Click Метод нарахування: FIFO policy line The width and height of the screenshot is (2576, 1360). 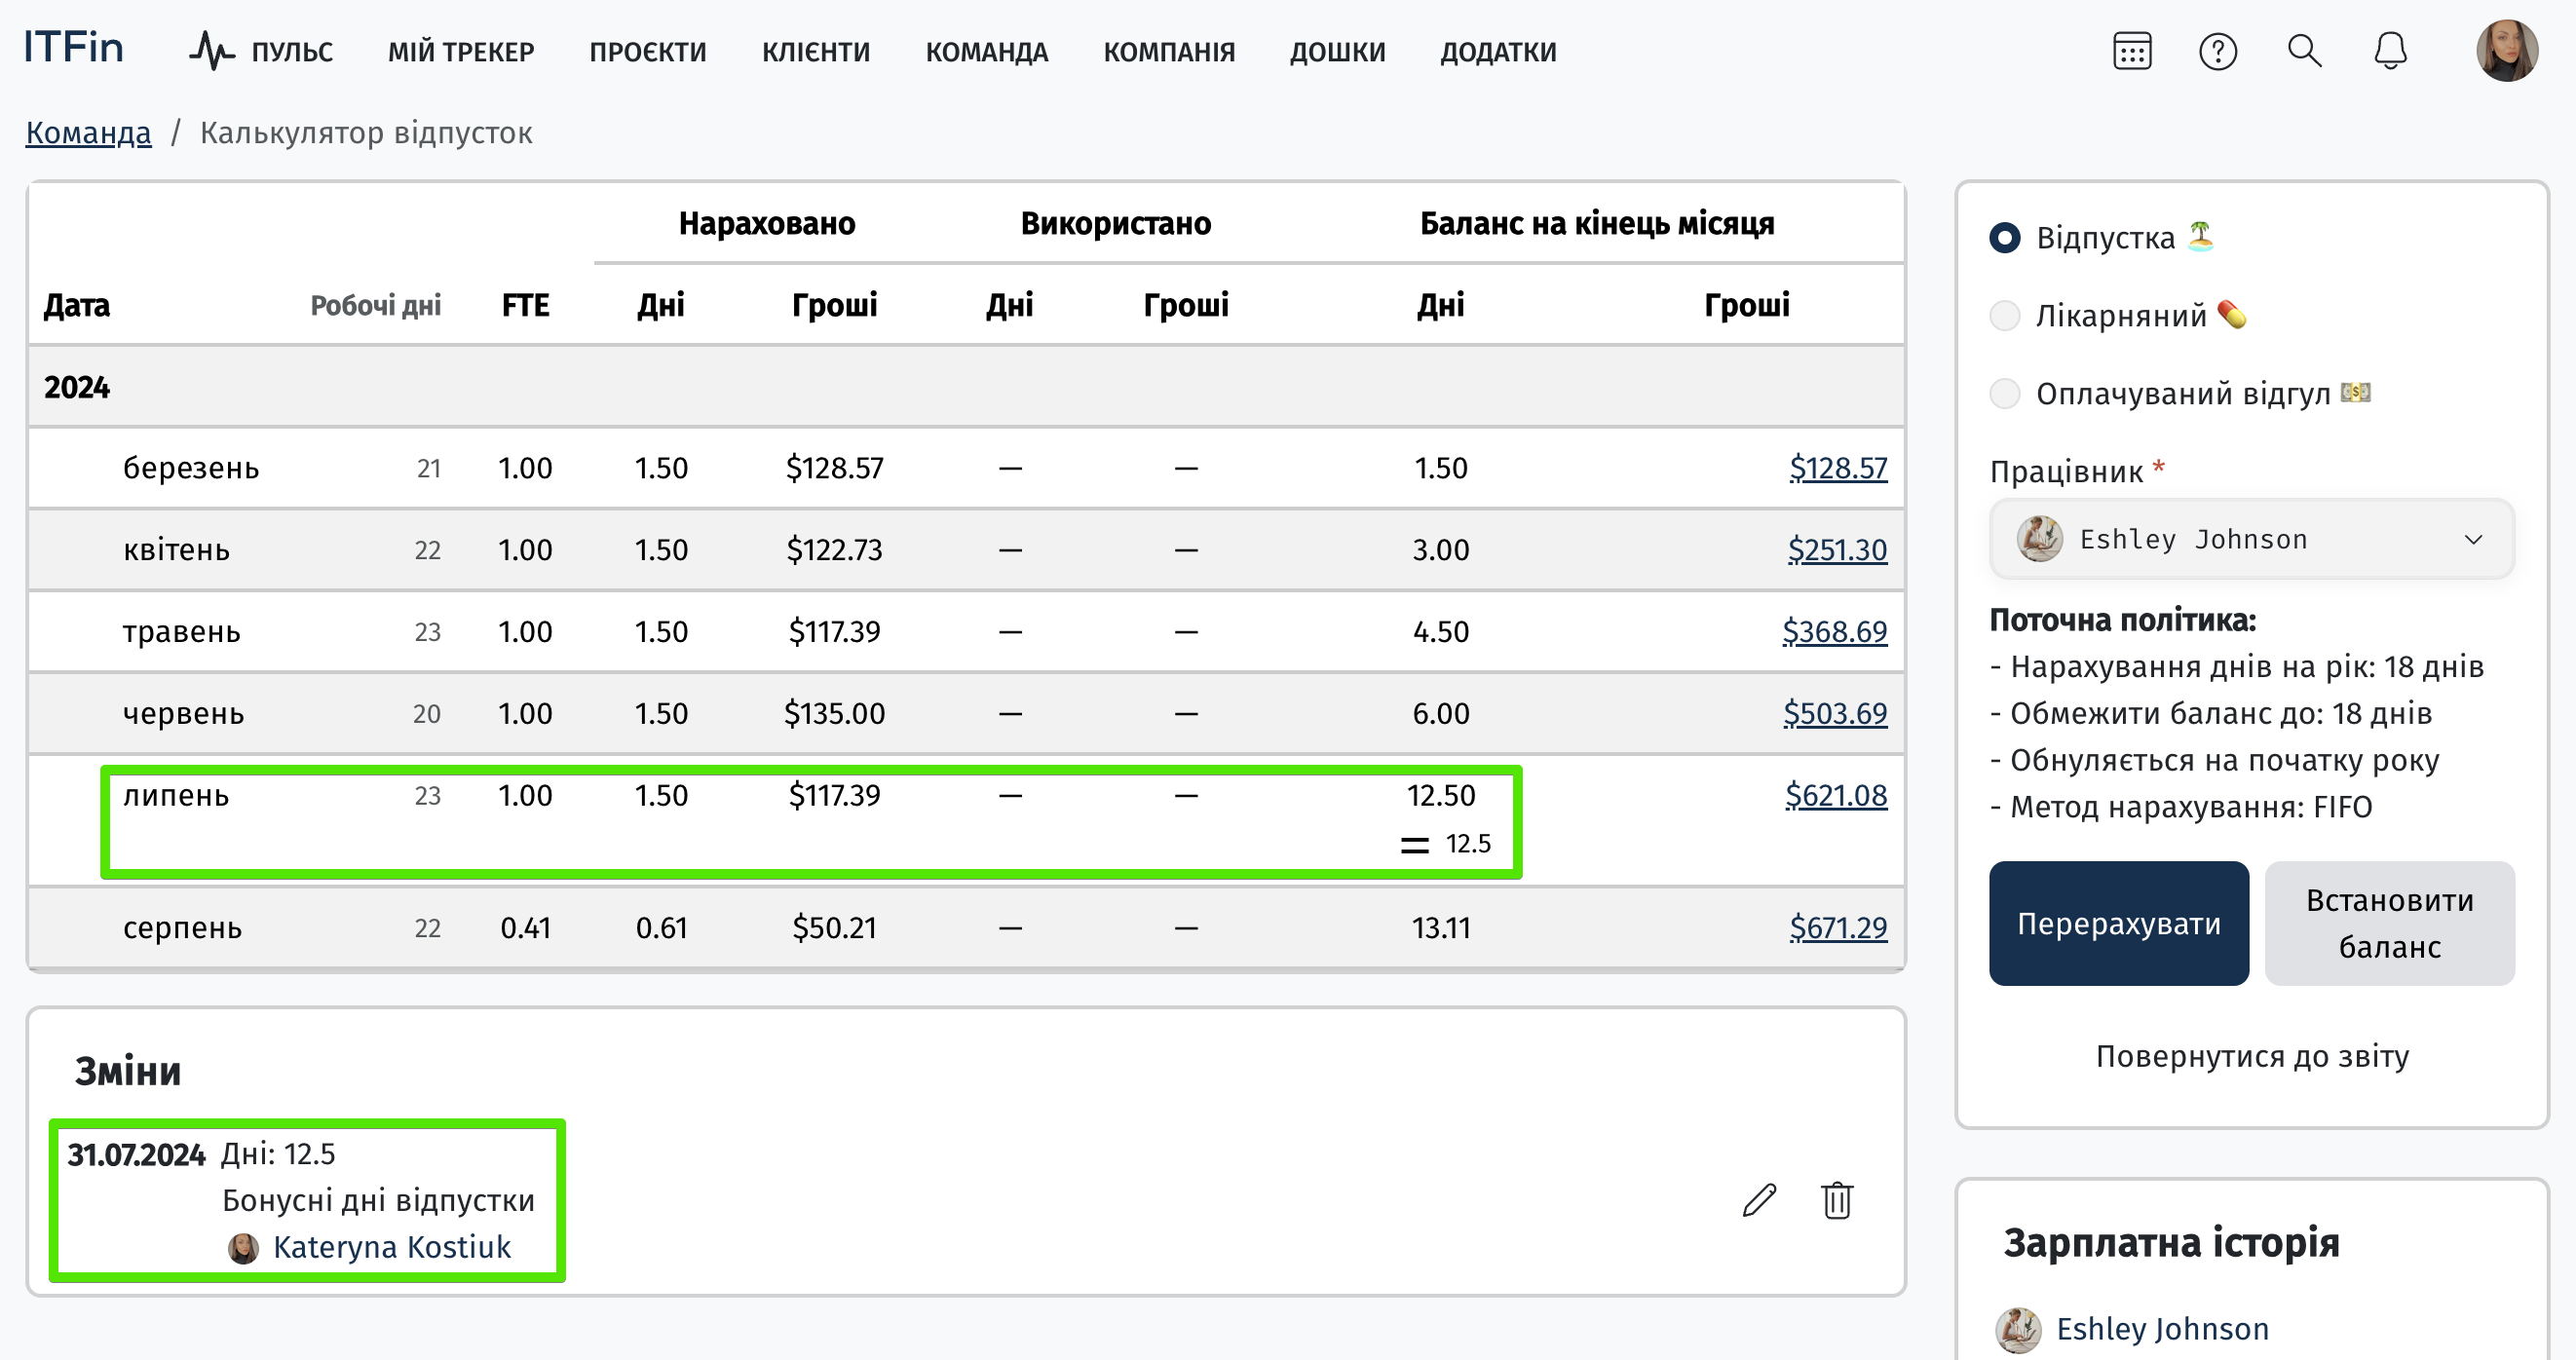[2182, 808]
